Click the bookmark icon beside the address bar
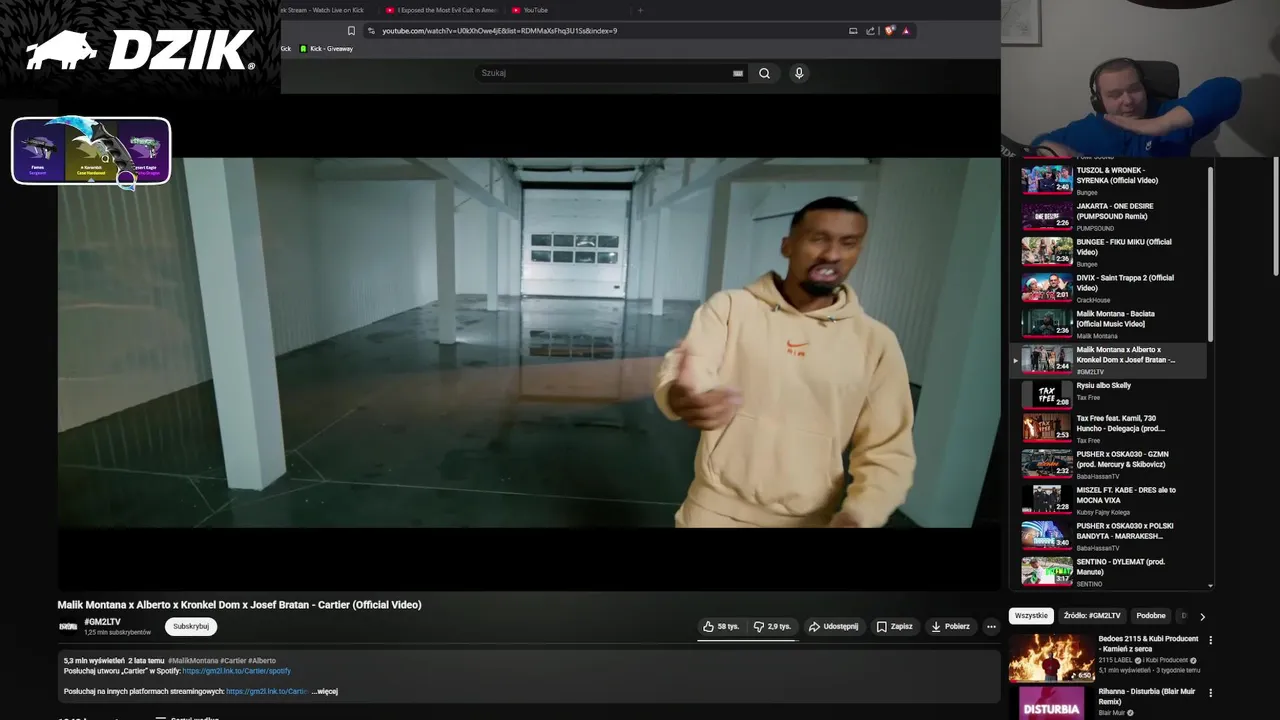 pos(351,31)
